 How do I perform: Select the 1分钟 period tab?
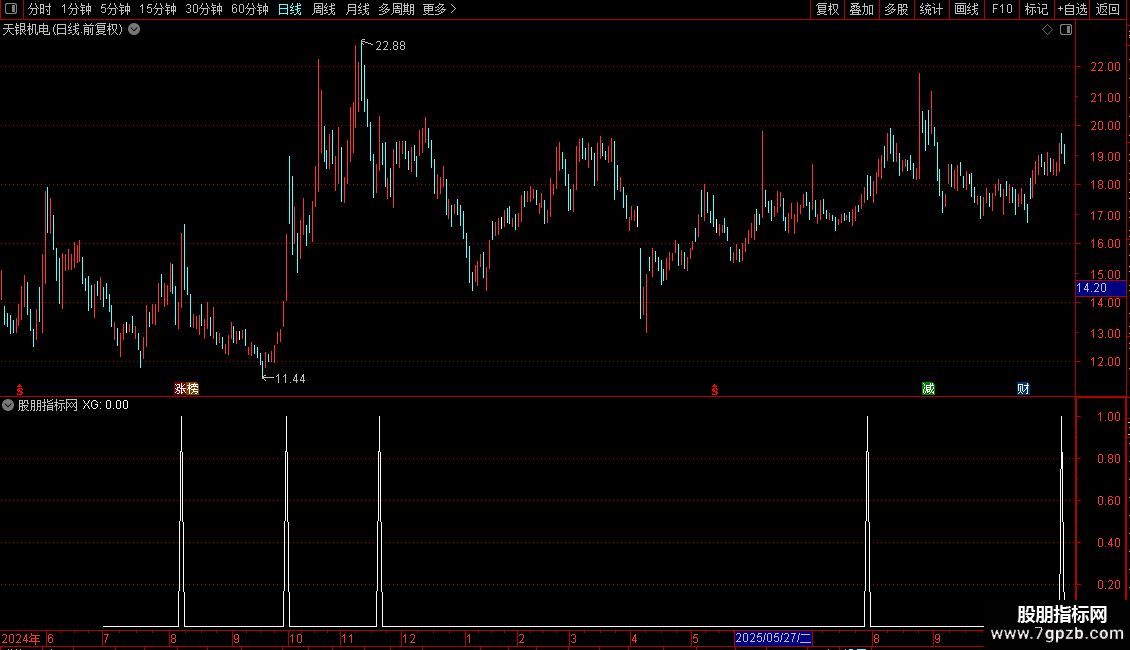76,9
